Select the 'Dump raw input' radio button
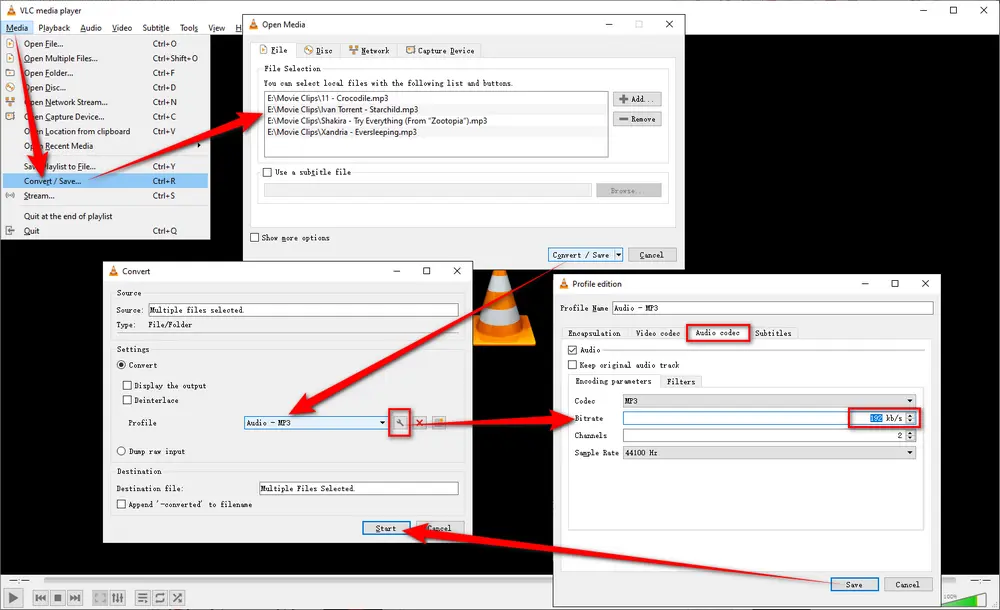The image size is (1000, 610). (x=122, y=451)
